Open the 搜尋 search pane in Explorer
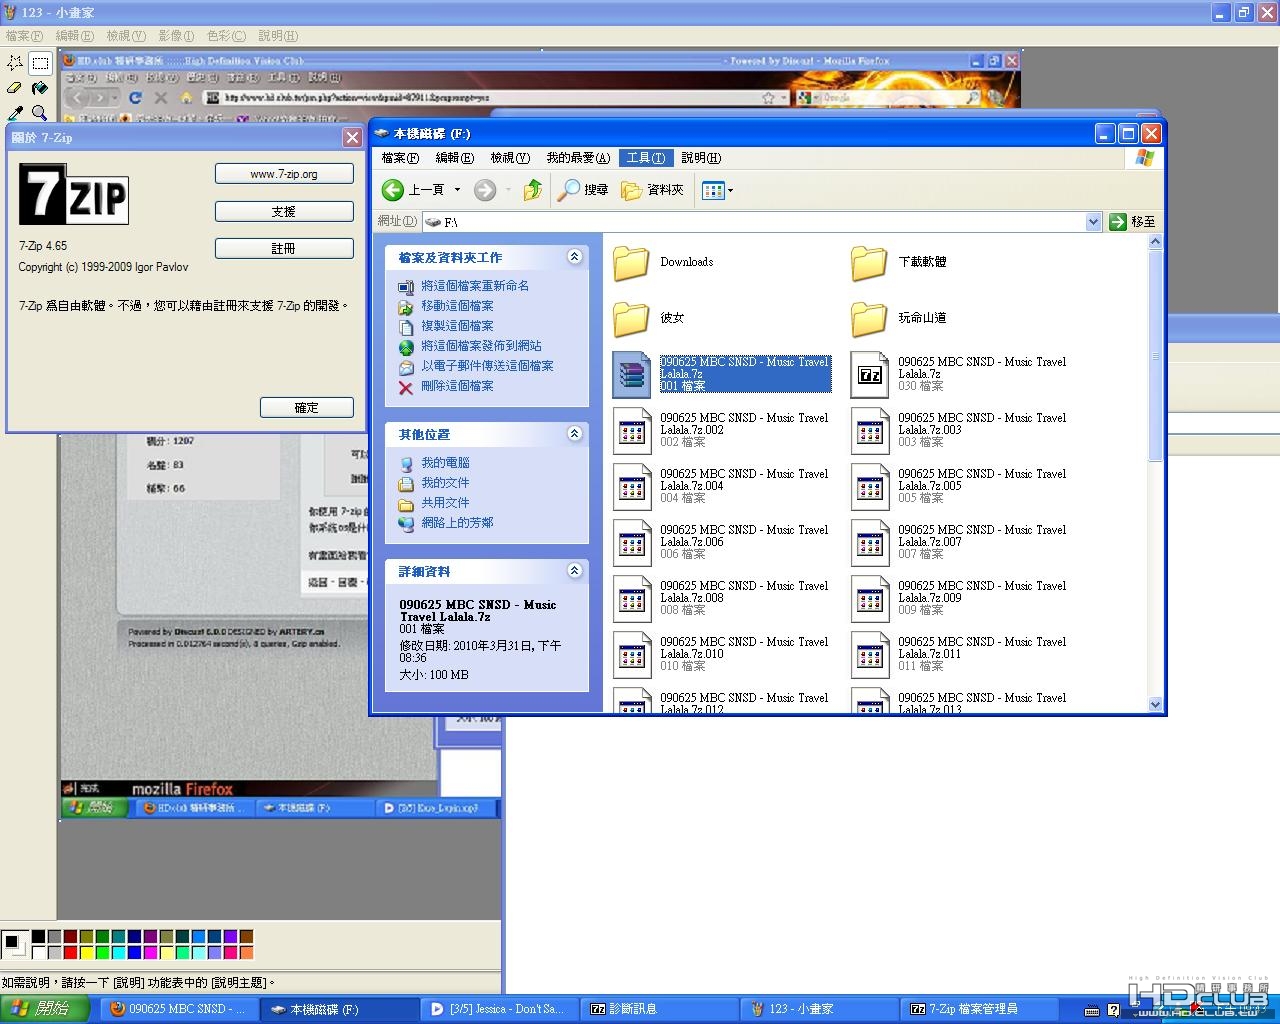The height and width of the screenshot is (1024, 1280). tap(583, 190)
